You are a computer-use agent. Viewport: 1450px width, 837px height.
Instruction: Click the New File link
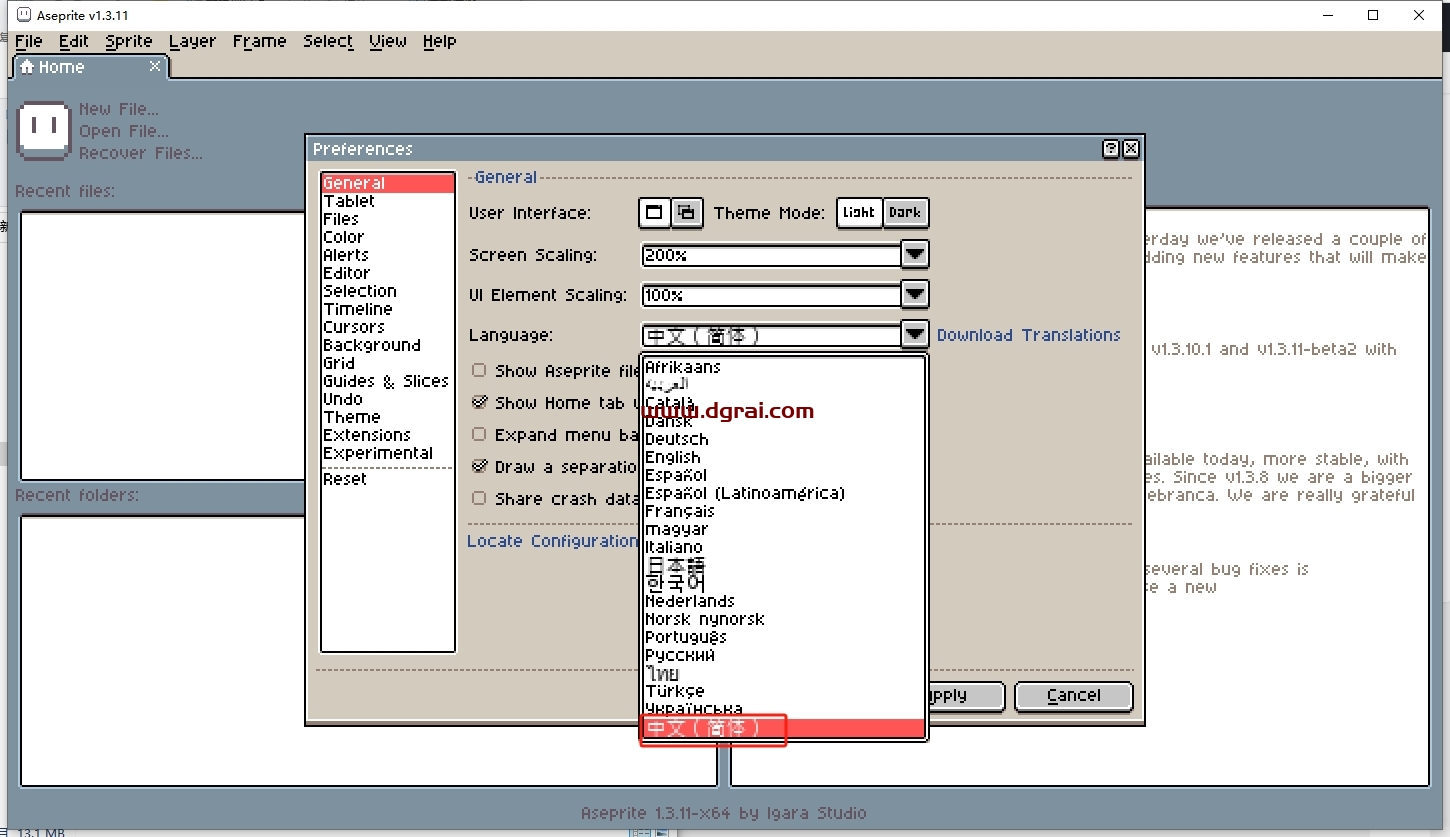118,109
